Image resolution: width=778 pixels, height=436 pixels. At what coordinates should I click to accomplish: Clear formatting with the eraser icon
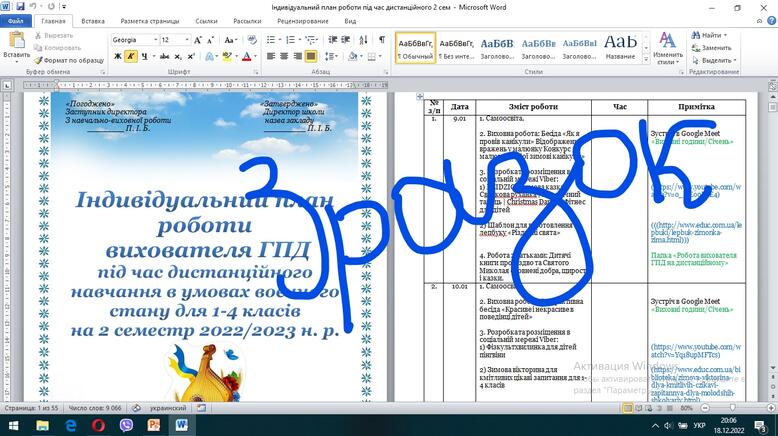(x=252, y=40)
